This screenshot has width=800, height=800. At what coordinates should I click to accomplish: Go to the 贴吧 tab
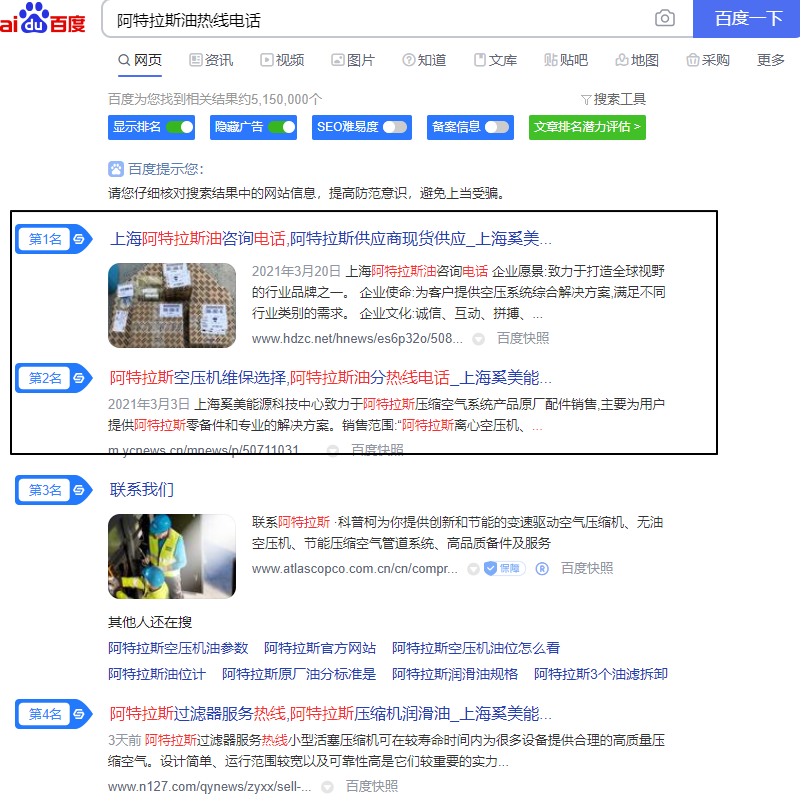click(566, 60)
